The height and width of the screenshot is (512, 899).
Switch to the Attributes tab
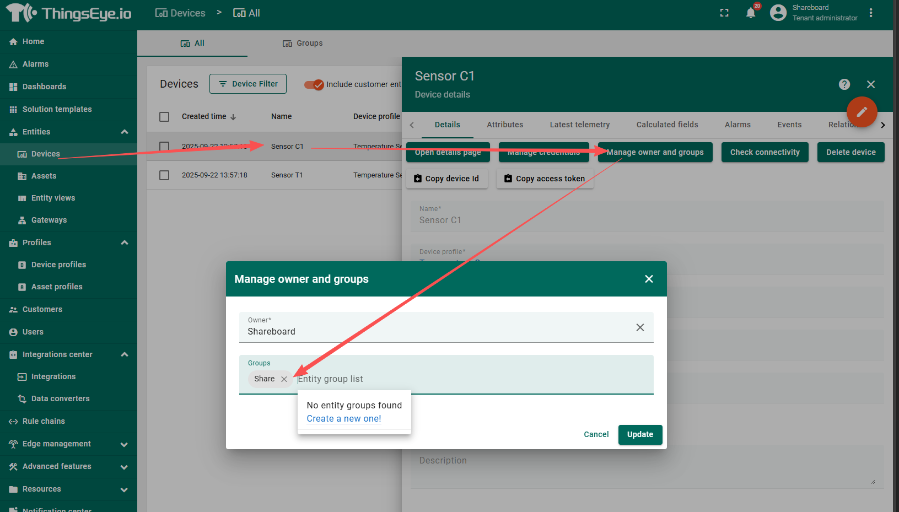click(x=505, y=125)
